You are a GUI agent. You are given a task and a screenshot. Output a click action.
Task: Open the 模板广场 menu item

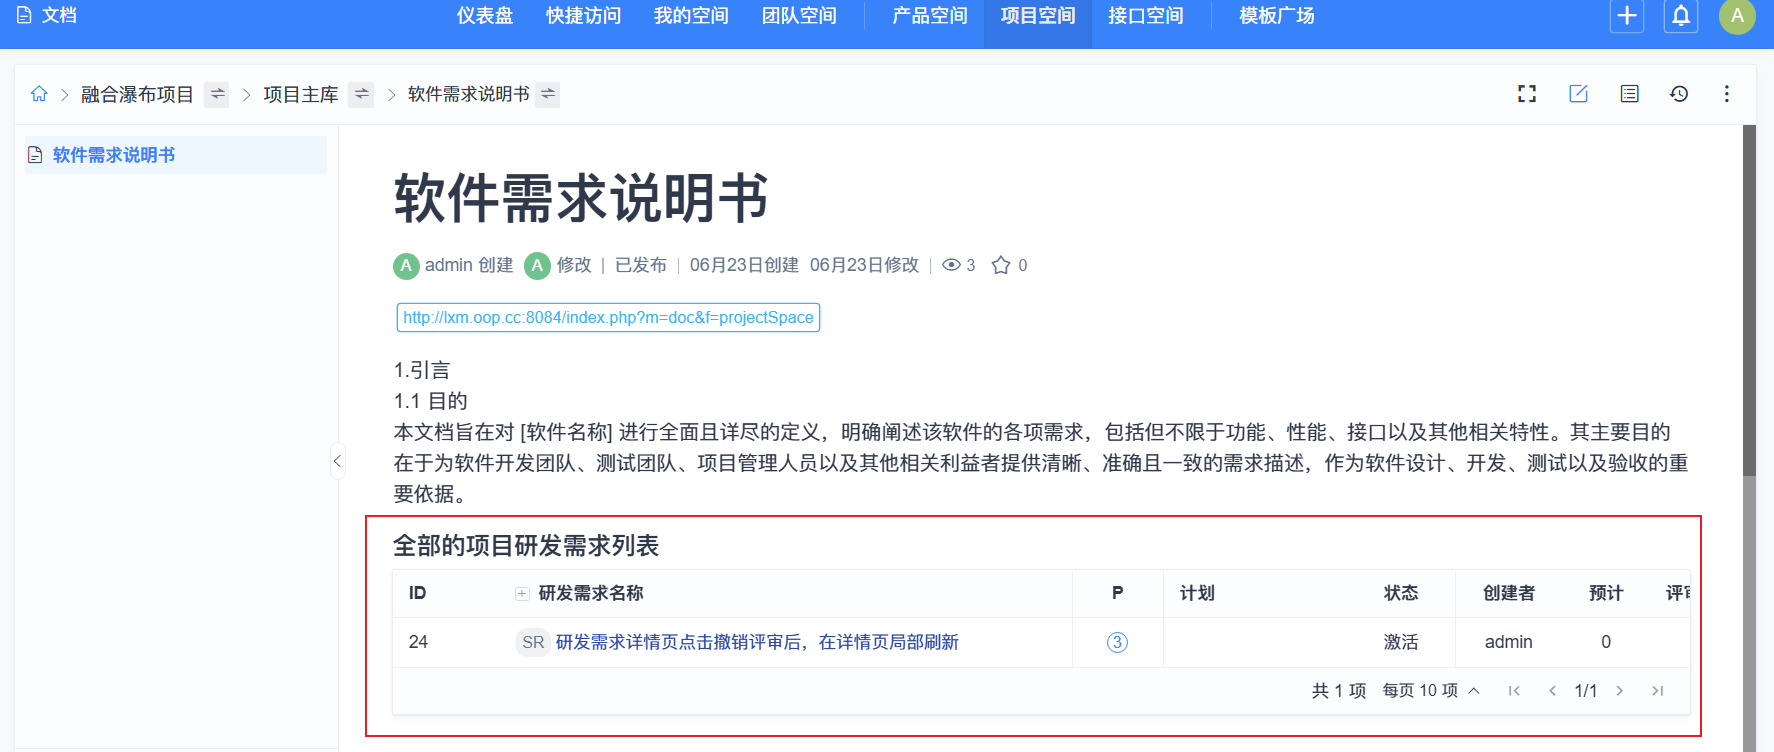coord(1276,16)
